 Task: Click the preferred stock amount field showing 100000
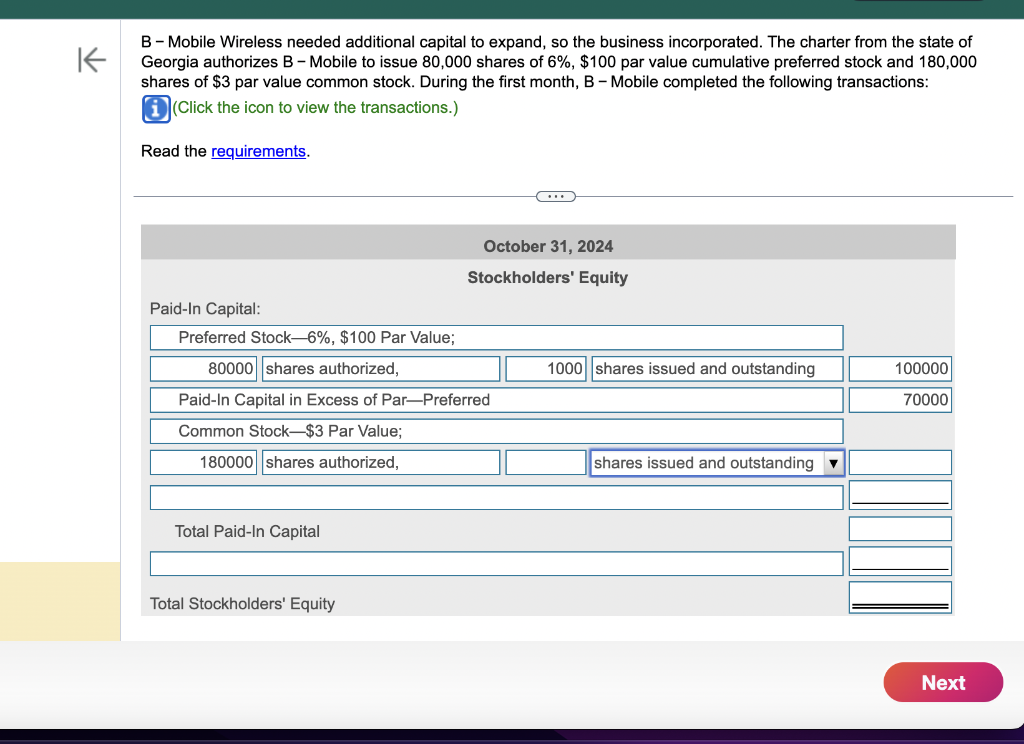tap(900, 368)
